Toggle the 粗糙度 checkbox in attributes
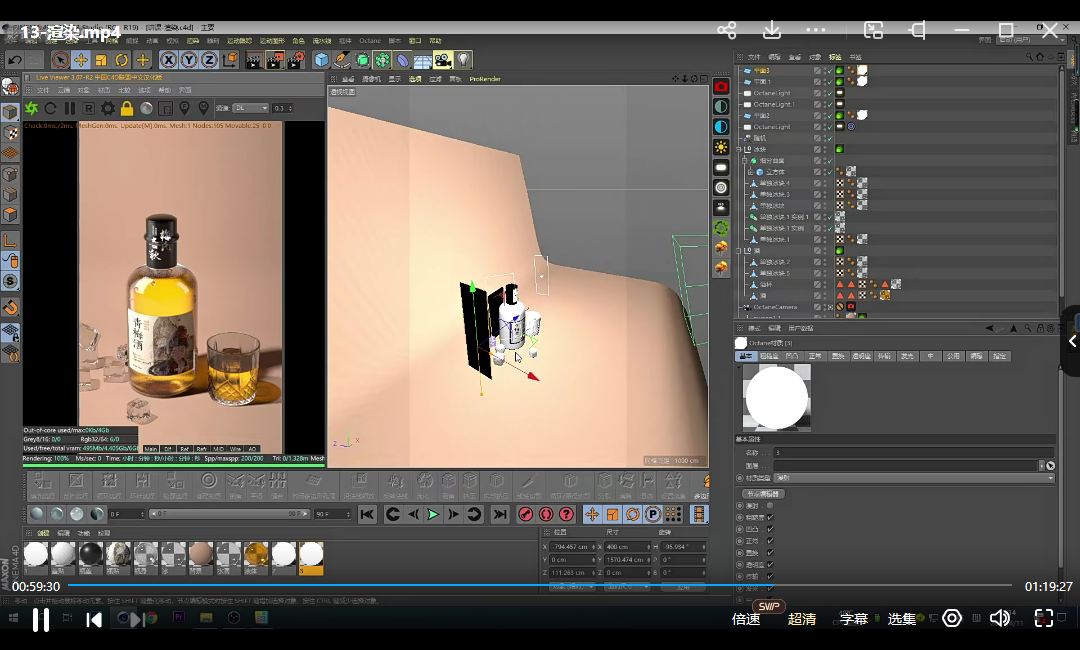1080x650 pixels. [770, 517]
